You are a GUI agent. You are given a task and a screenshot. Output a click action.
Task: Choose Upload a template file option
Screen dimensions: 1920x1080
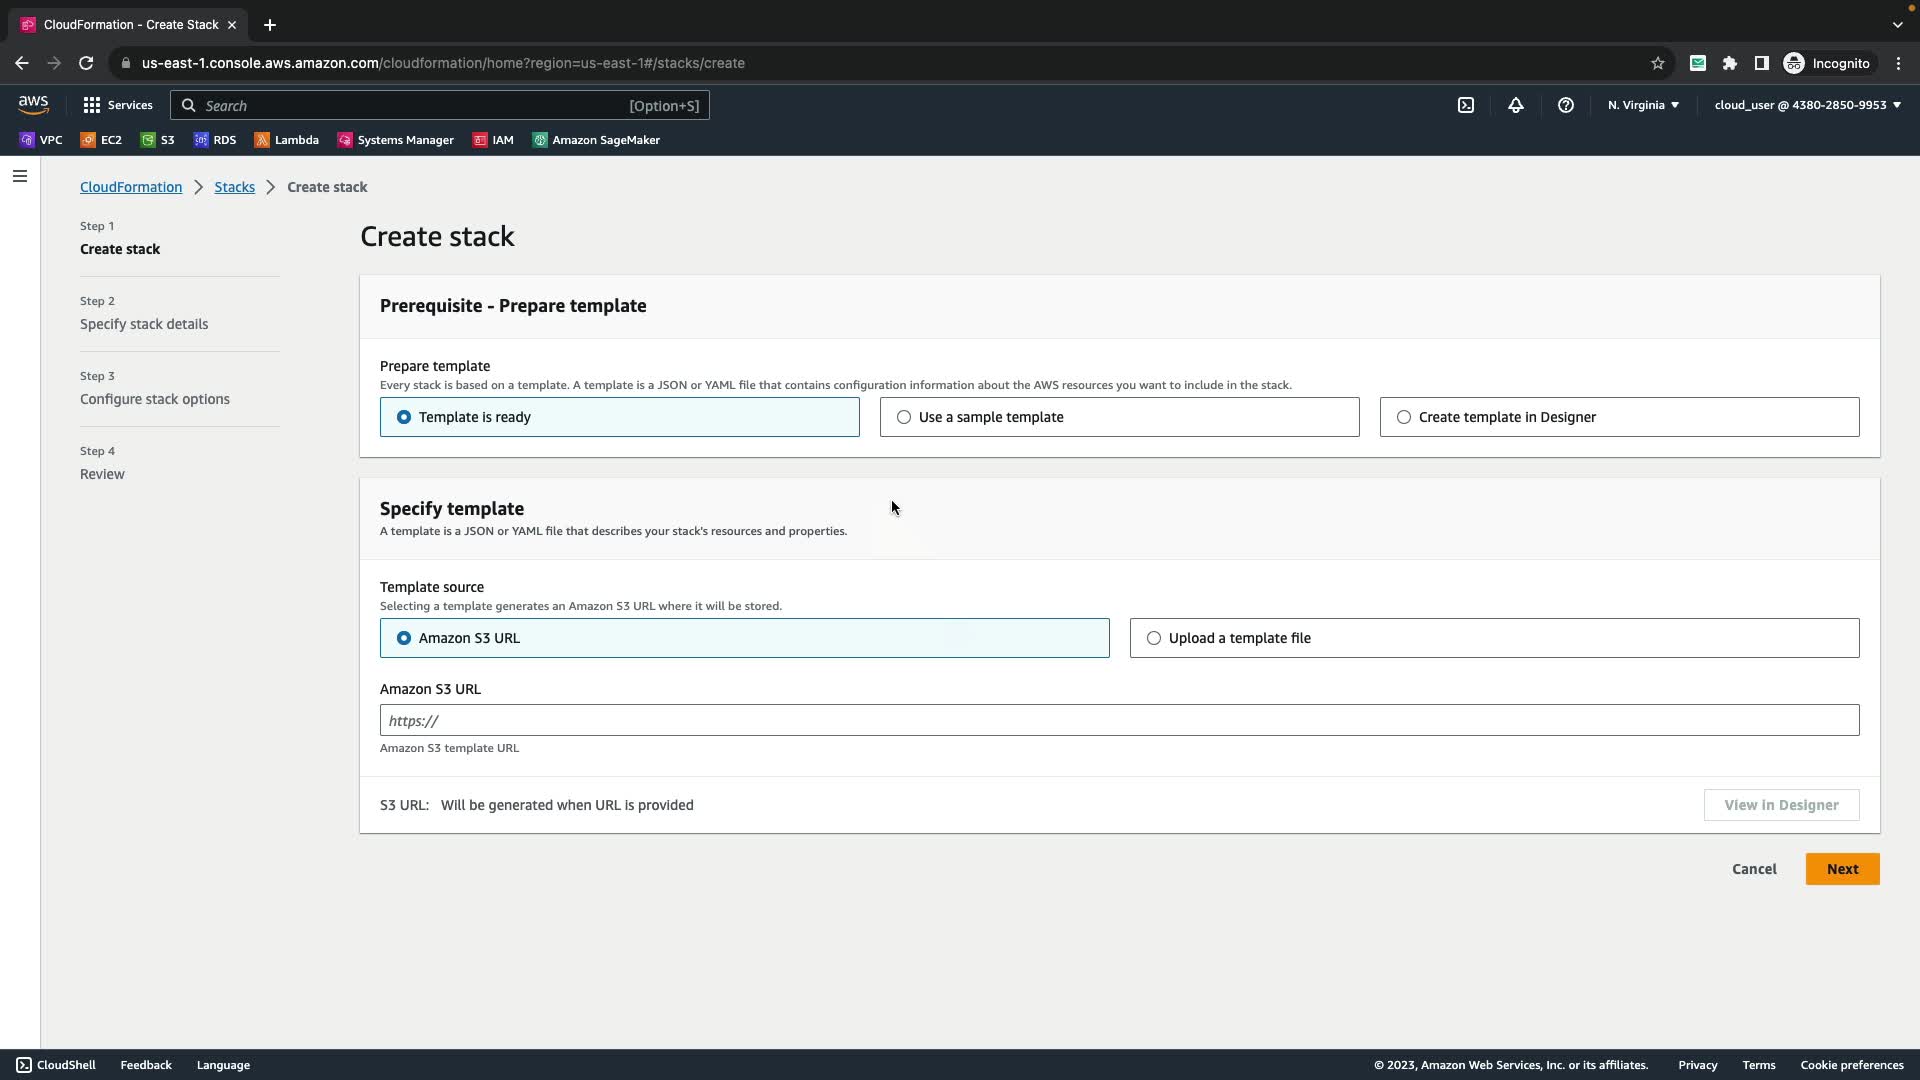1154,638
